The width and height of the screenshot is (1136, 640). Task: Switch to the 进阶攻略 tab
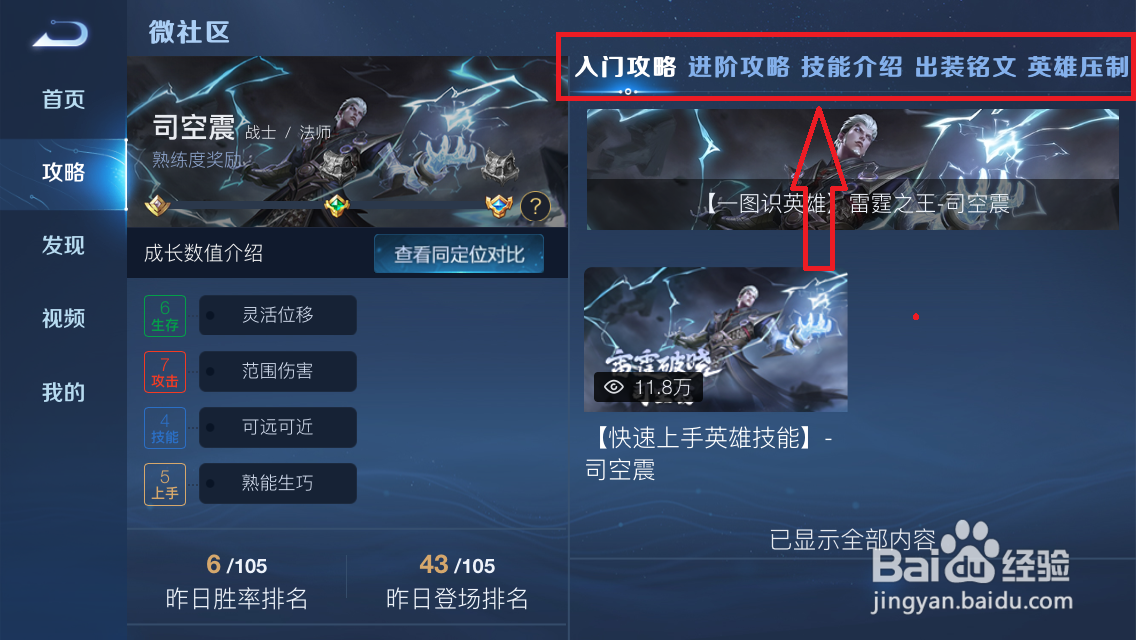click(739, 67)
